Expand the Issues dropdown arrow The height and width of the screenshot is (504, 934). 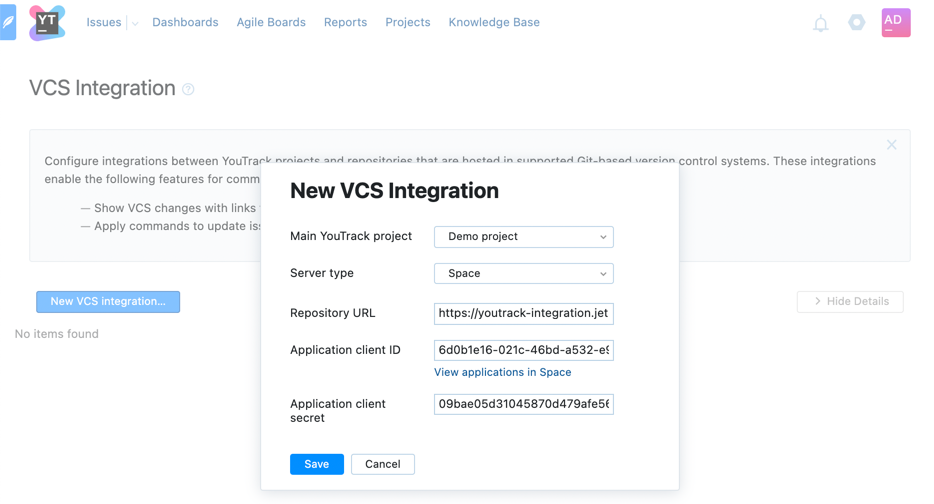(135, 23)
